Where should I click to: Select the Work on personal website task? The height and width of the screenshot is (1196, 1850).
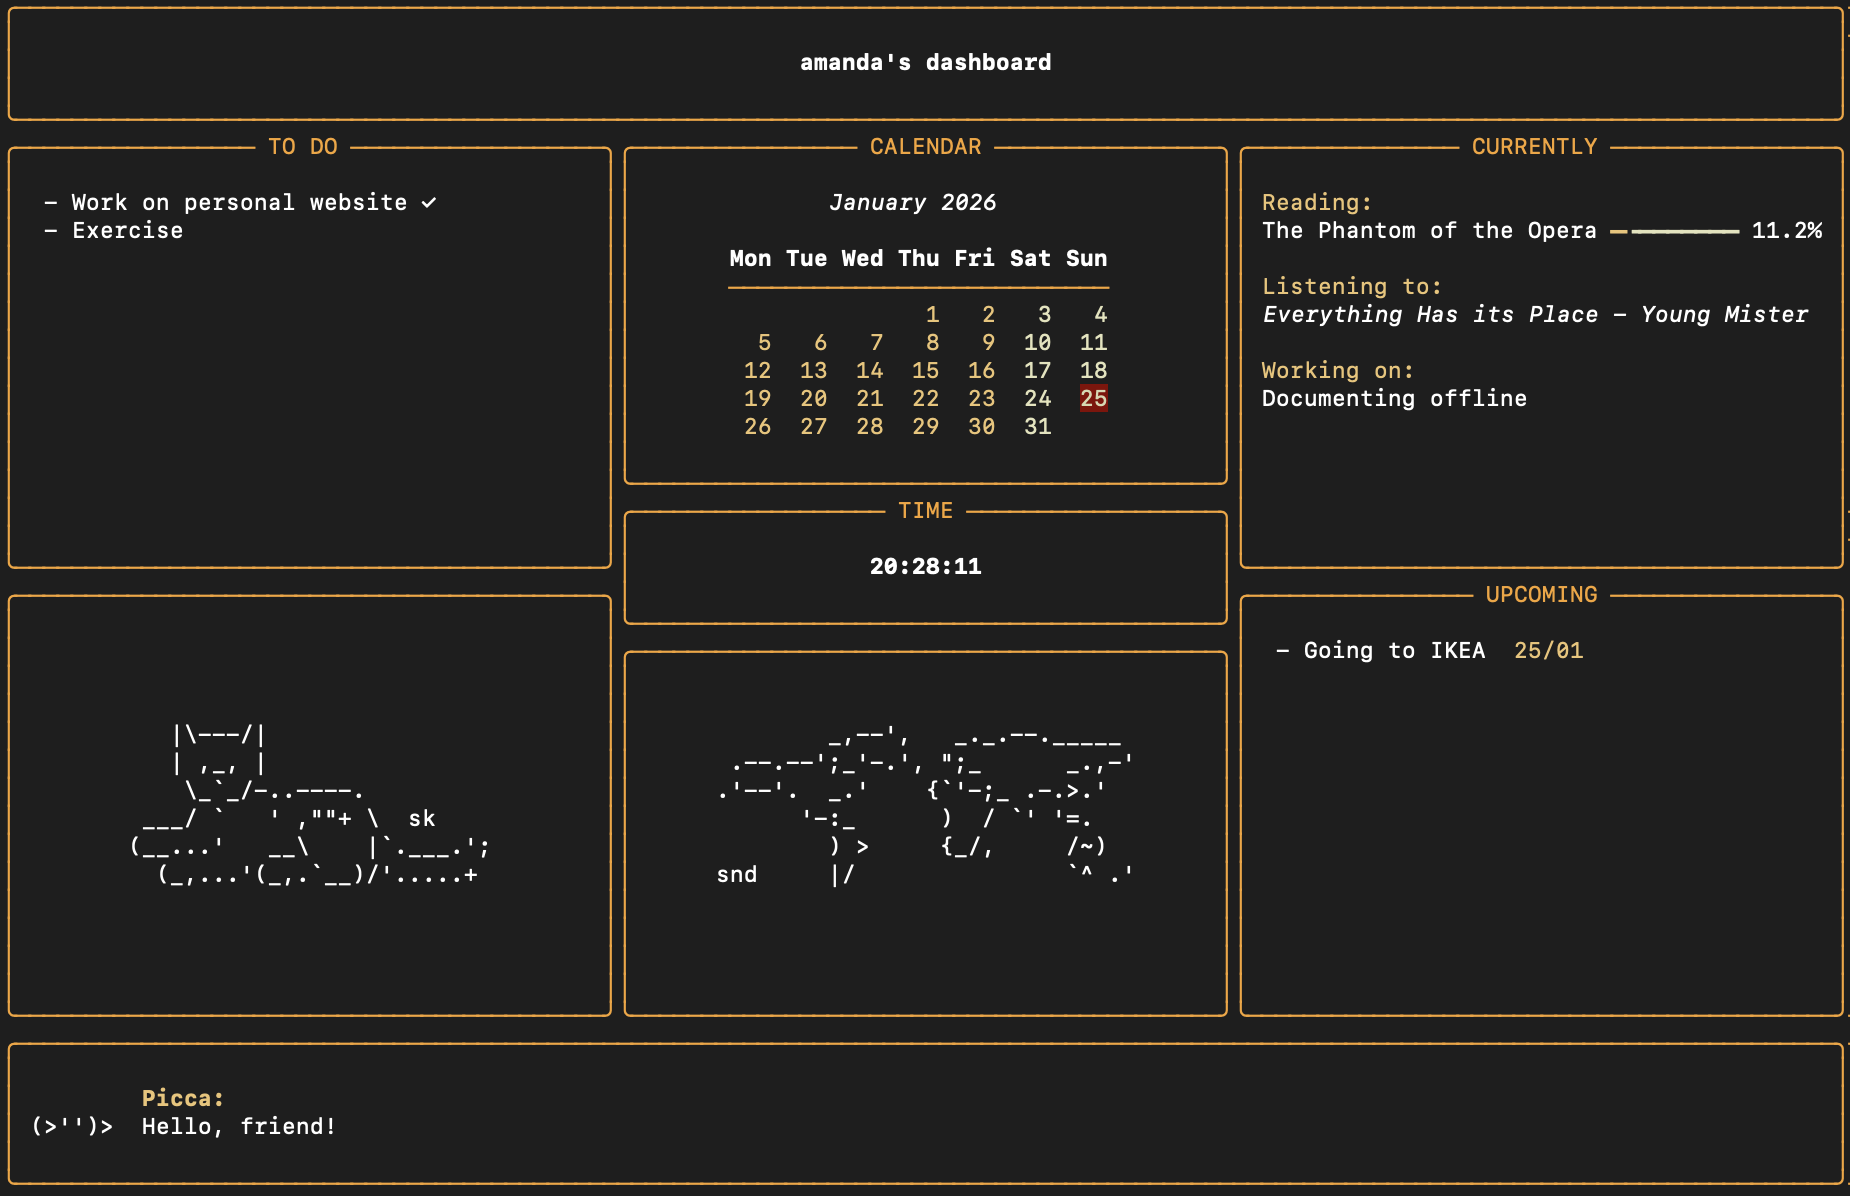tap(238, 203)
